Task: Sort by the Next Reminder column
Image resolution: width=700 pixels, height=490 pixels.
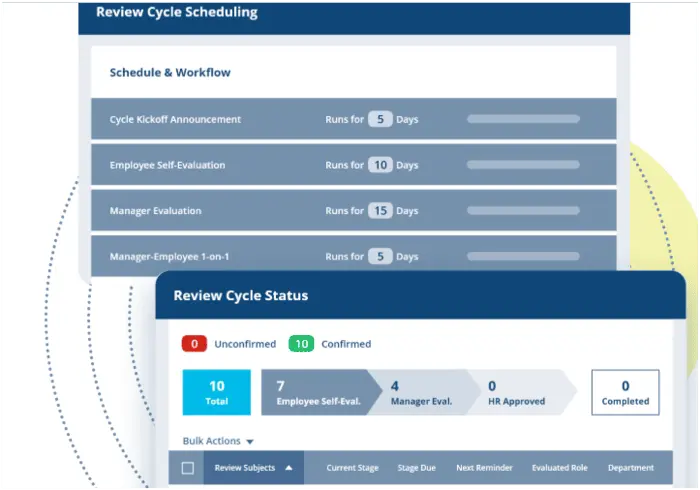Action: 484,468
